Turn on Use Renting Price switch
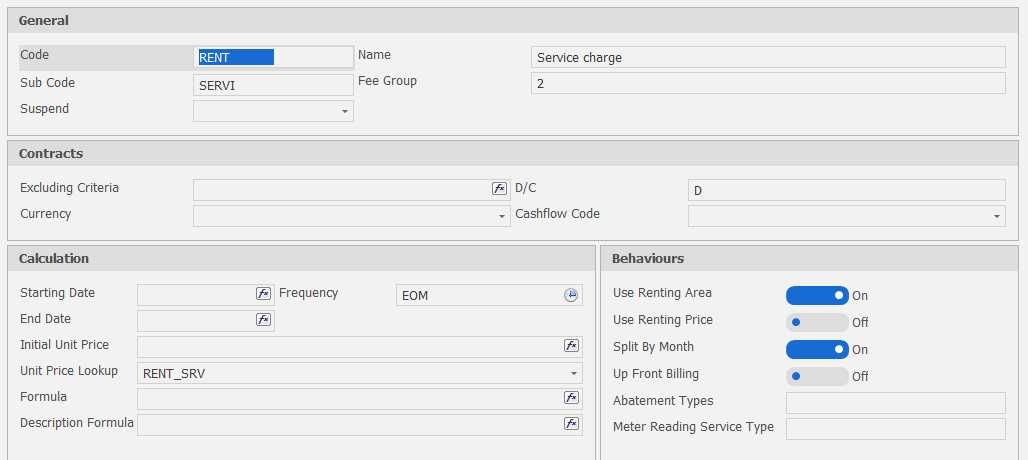1028x460 pixels. [x=817, y=322]
